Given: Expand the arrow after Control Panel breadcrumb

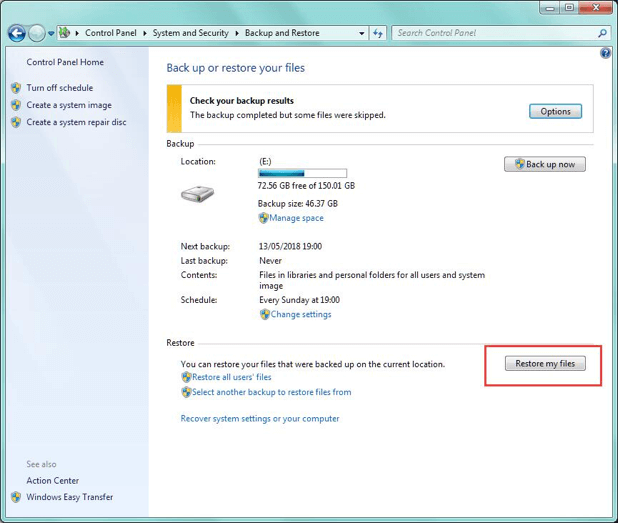Looking at the screenshot, I should 145,33.
